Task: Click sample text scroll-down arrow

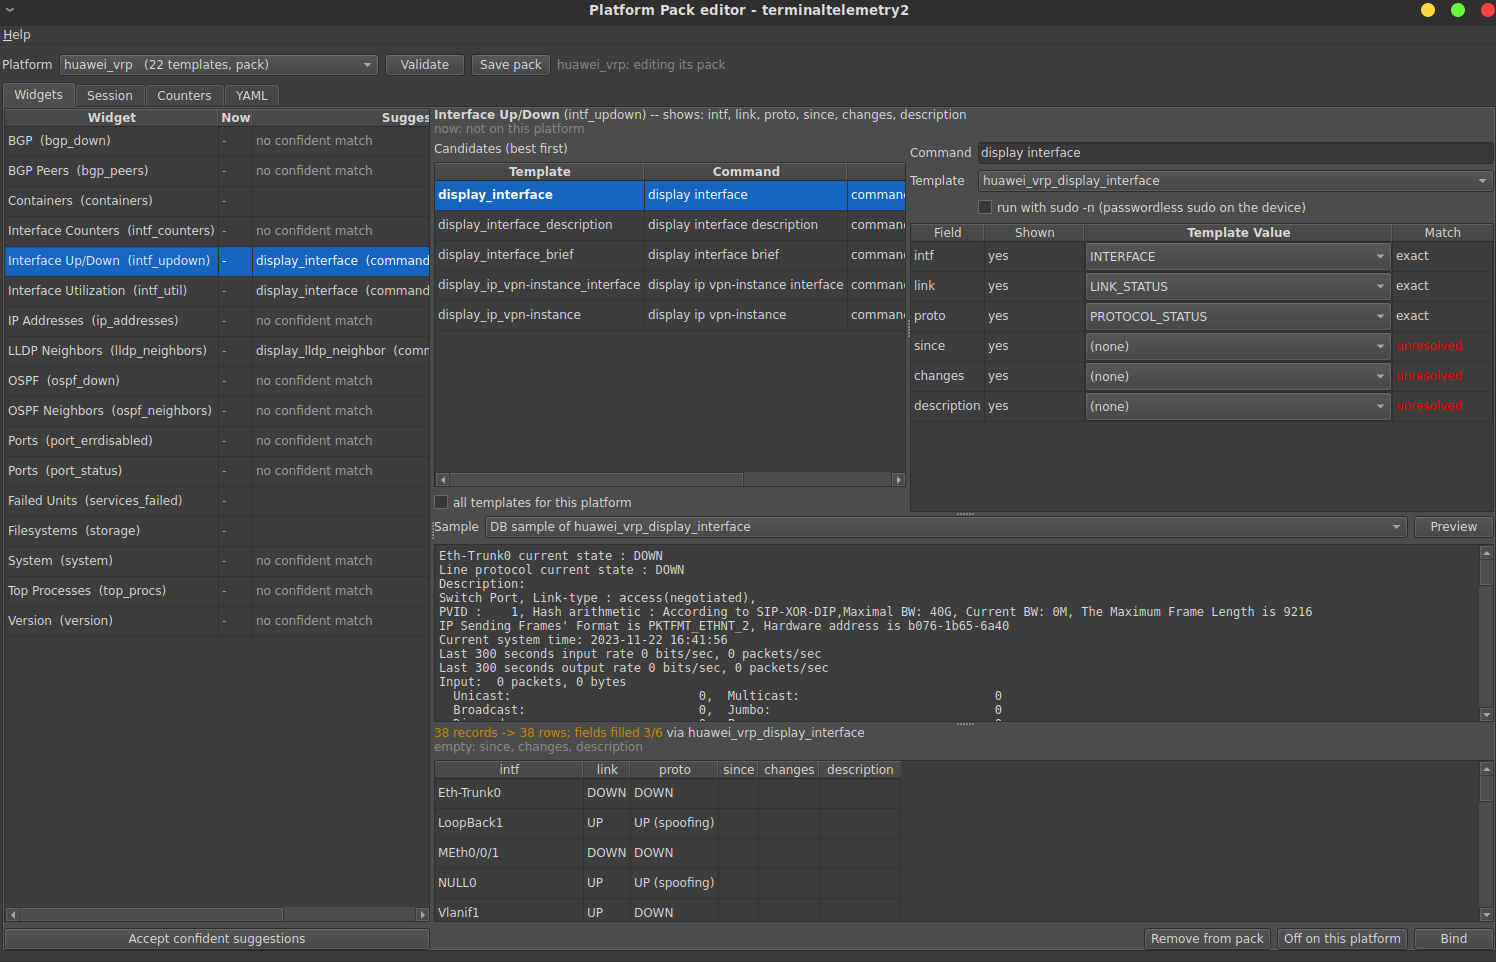Action: [x=1487, y=714]
